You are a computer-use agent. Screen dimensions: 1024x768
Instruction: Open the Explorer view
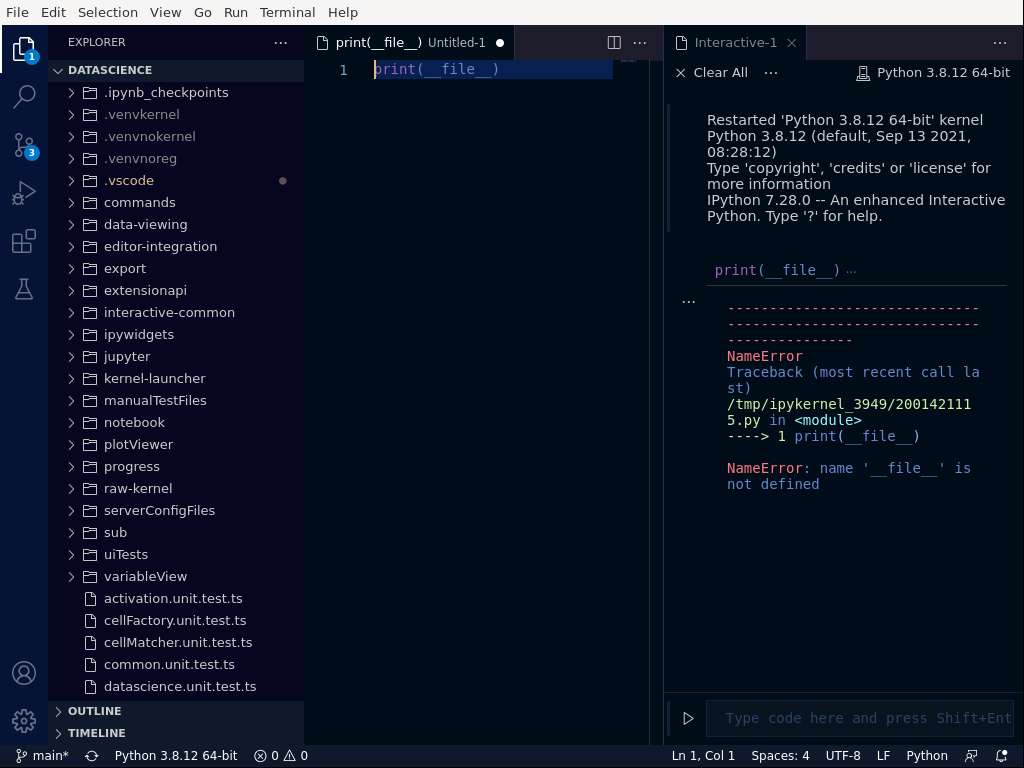tap(24, 46)
